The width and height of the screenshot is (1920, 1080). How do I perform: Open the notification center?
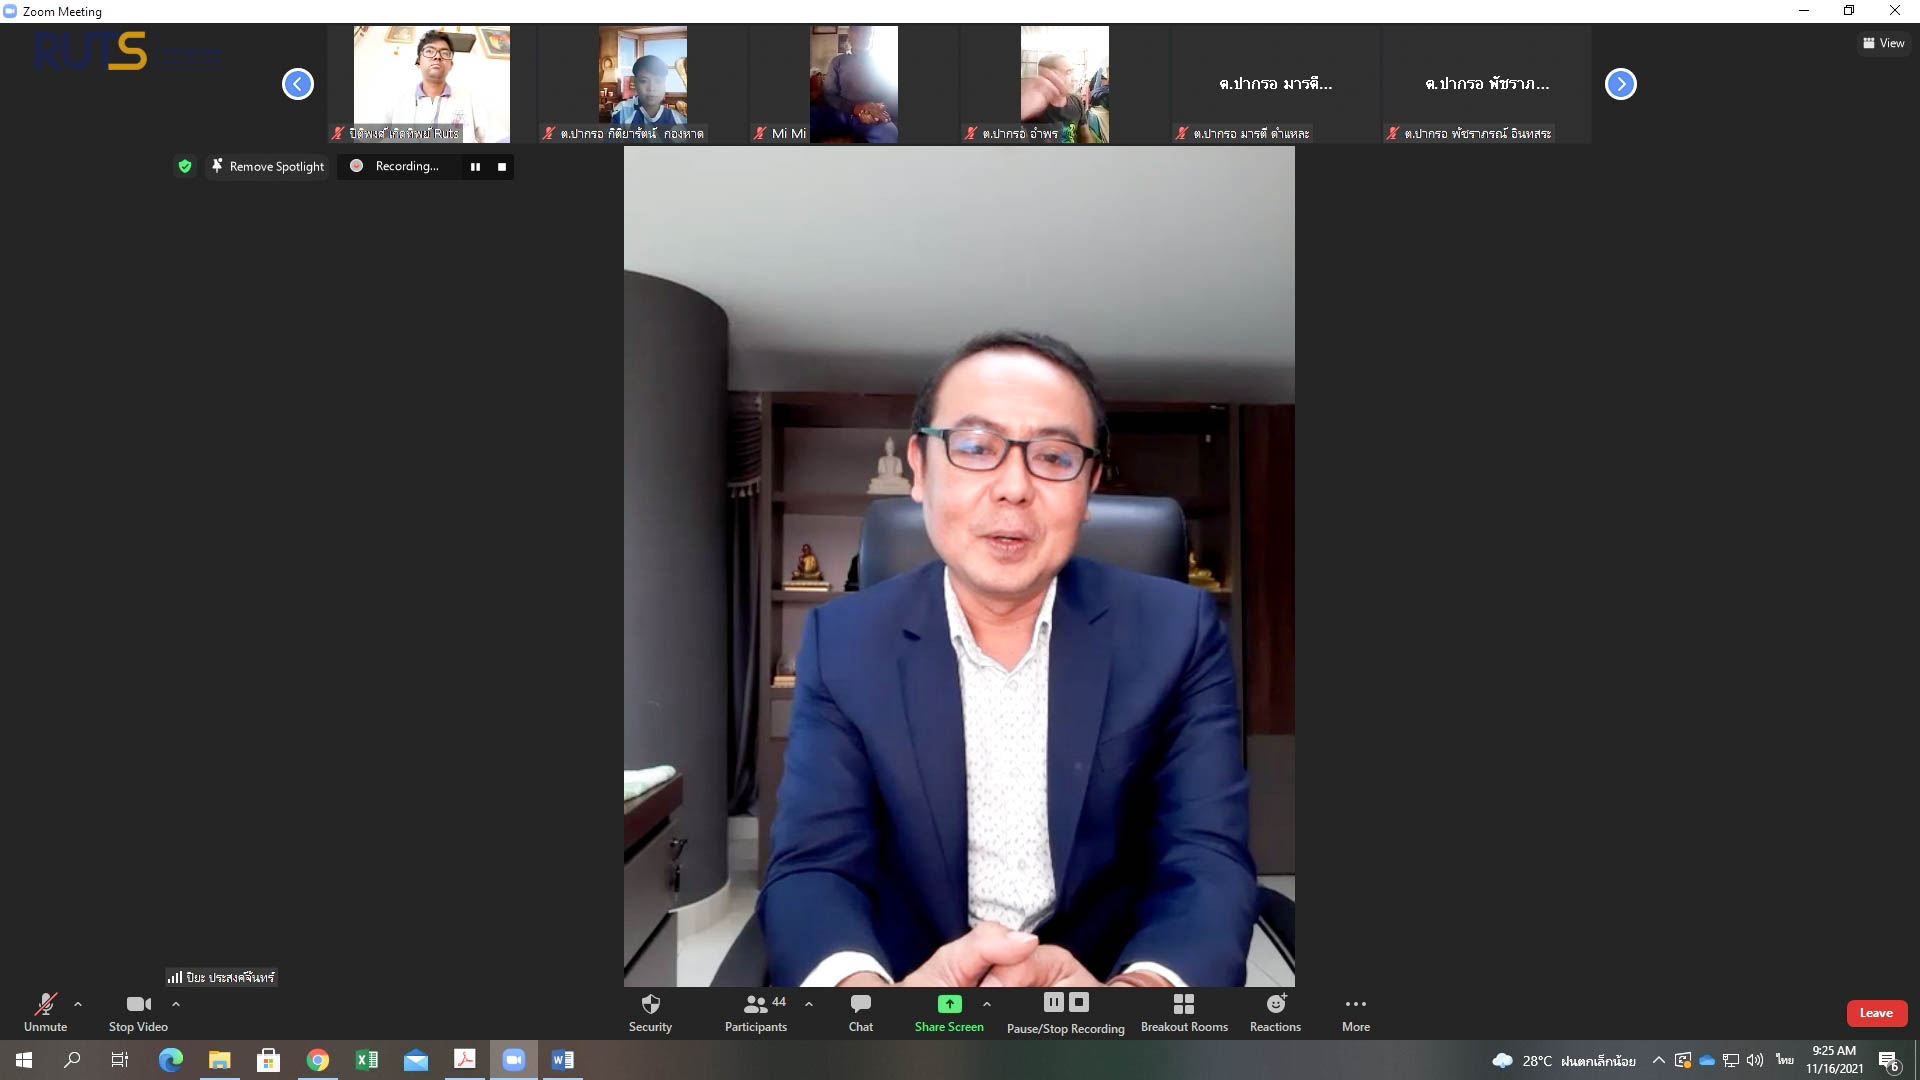pyautogui.click(x=1889, y=1061)
